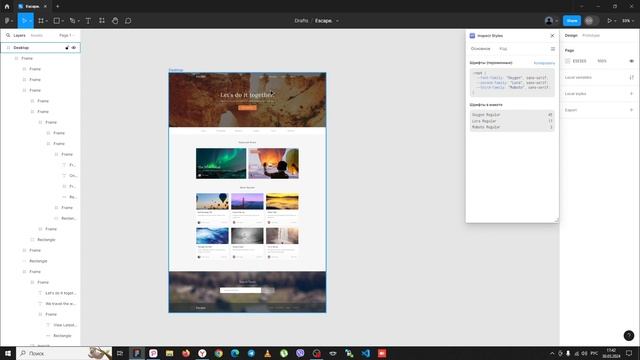The width and height of the screenshot is (640, 360).
Task: Open the Inspect Styles hamburger menu
Action: pos(553,49)
